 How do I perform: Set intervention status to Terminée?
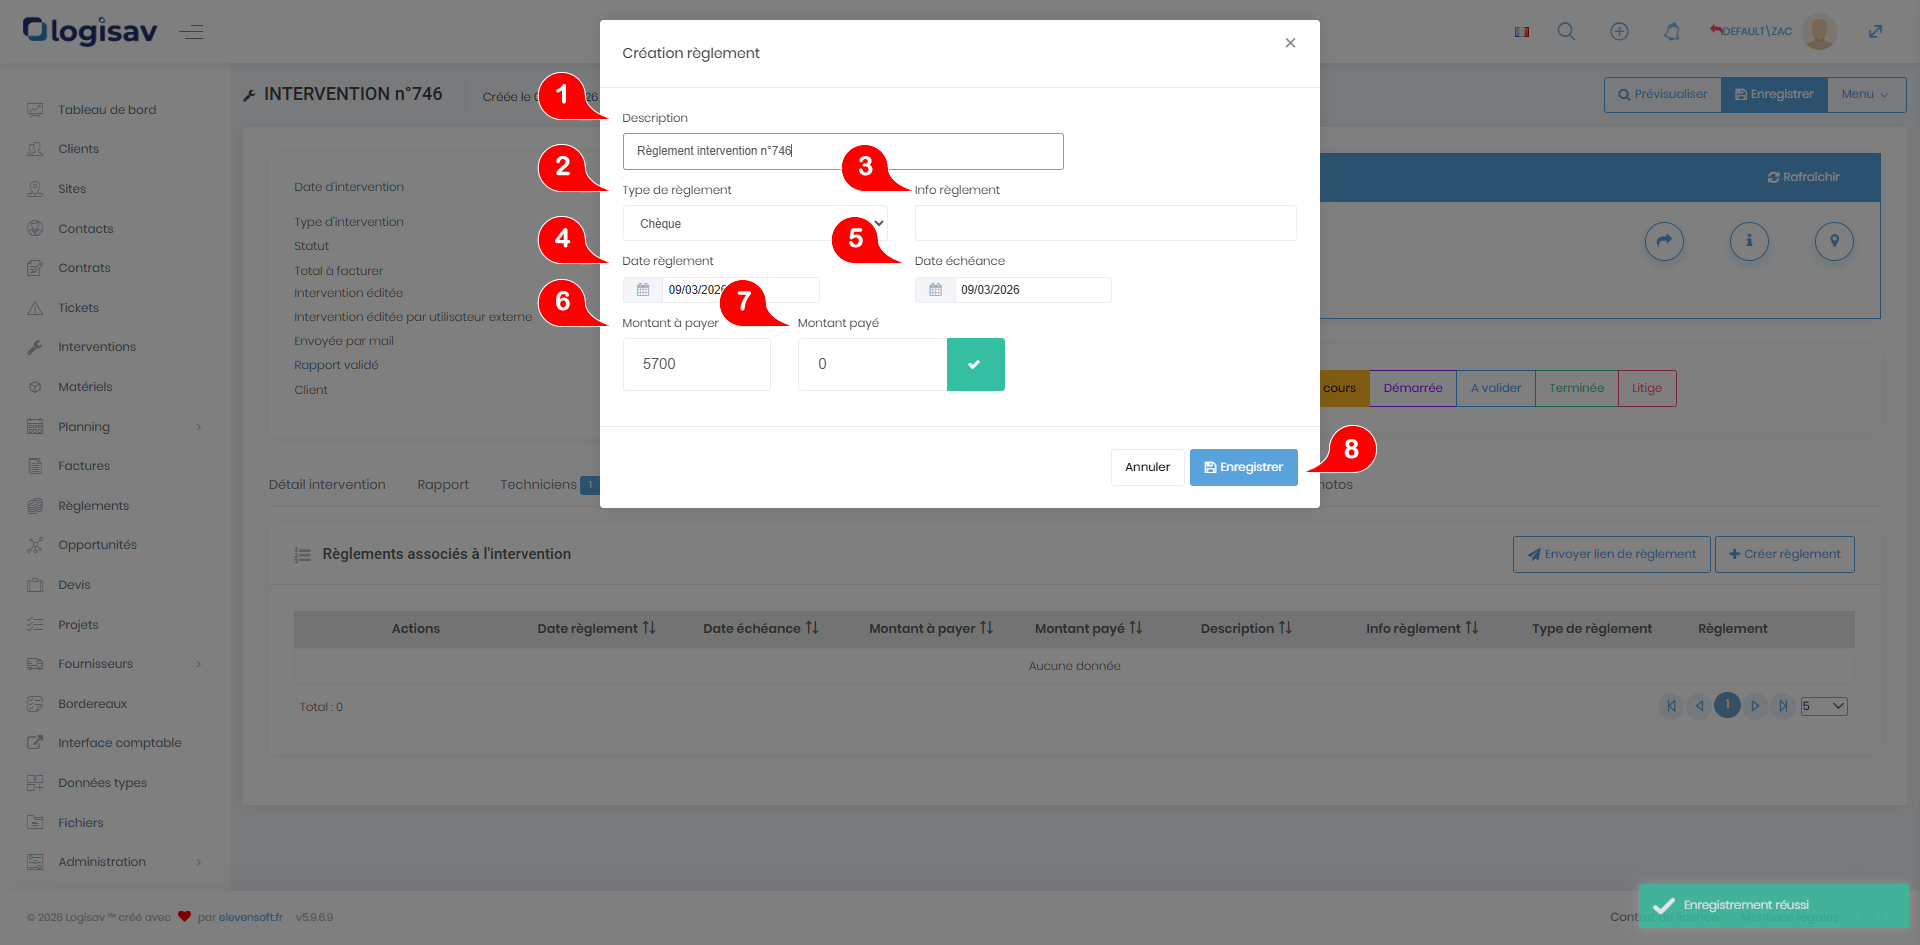[x=1576, y=388]
